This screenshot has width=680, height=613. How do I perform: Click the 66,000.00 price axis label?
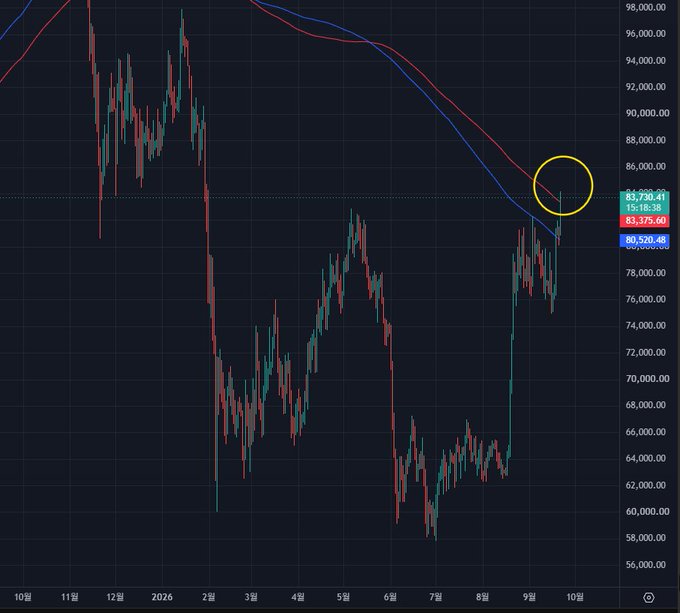pyautogui.click(x=645, y=432)
